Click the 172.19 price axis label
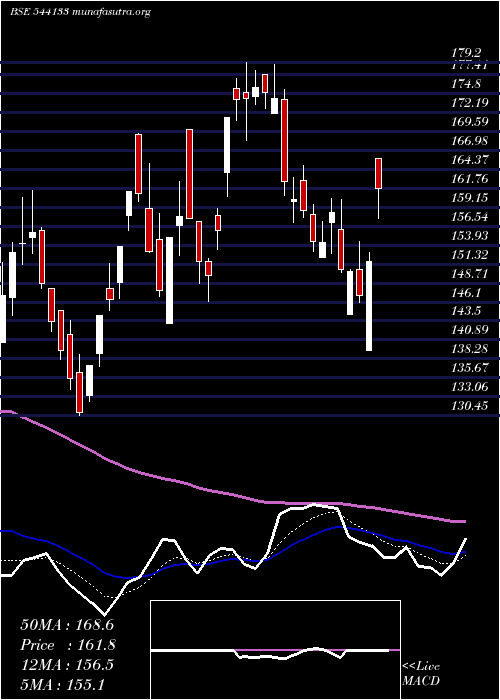The image size is (500, 700). [471, 103]
